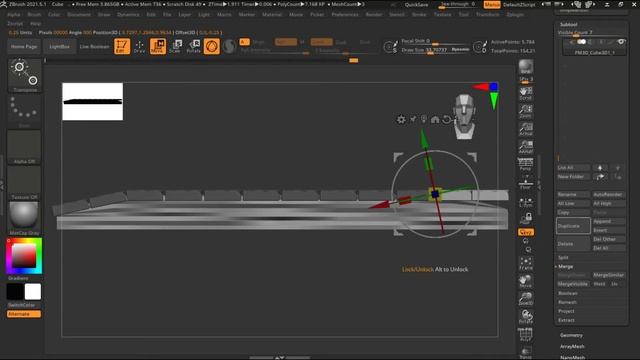This screenshot has height=360, width=640.
Task: Click the gizmo reset orientation icon
Action: click(447, 120)
